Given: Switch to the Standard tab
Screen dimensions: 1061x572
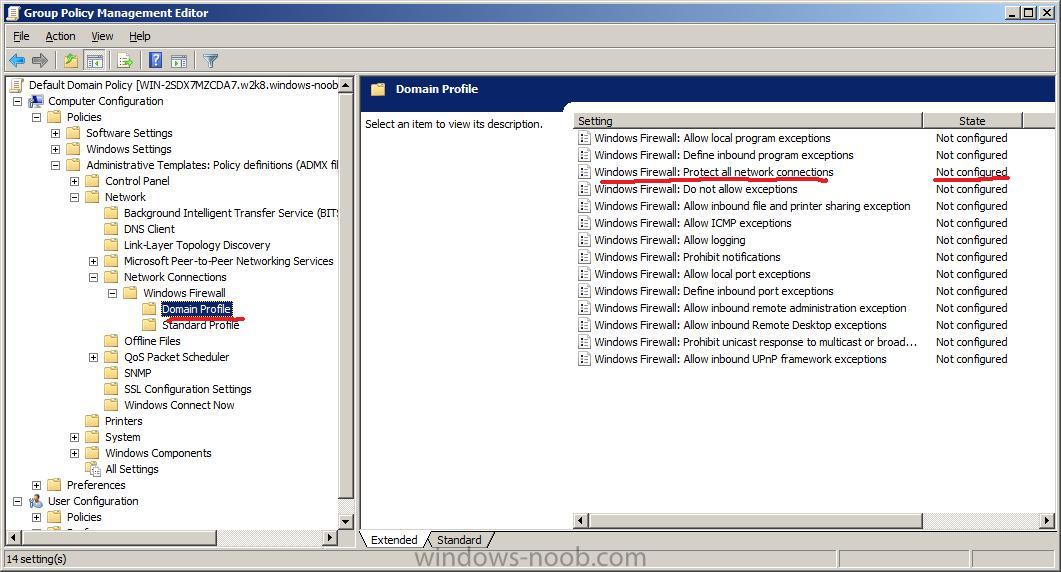Looking at the screenshot, I should pyautogui.click(x=459, y=540).
